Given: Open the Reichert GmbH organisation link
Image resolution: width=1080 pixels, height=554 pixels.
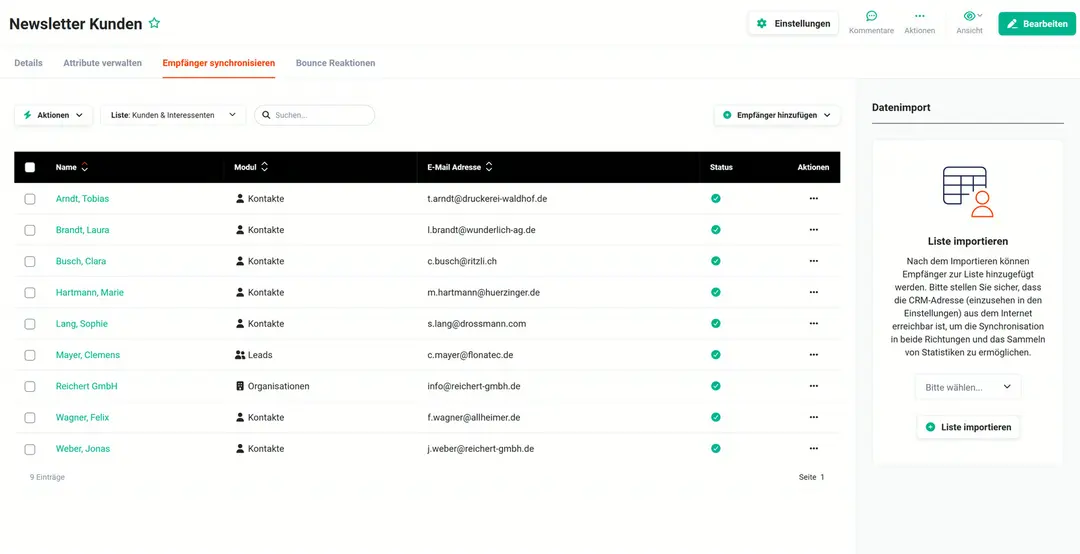Looking at the screenshot, I should click(86, 387).
